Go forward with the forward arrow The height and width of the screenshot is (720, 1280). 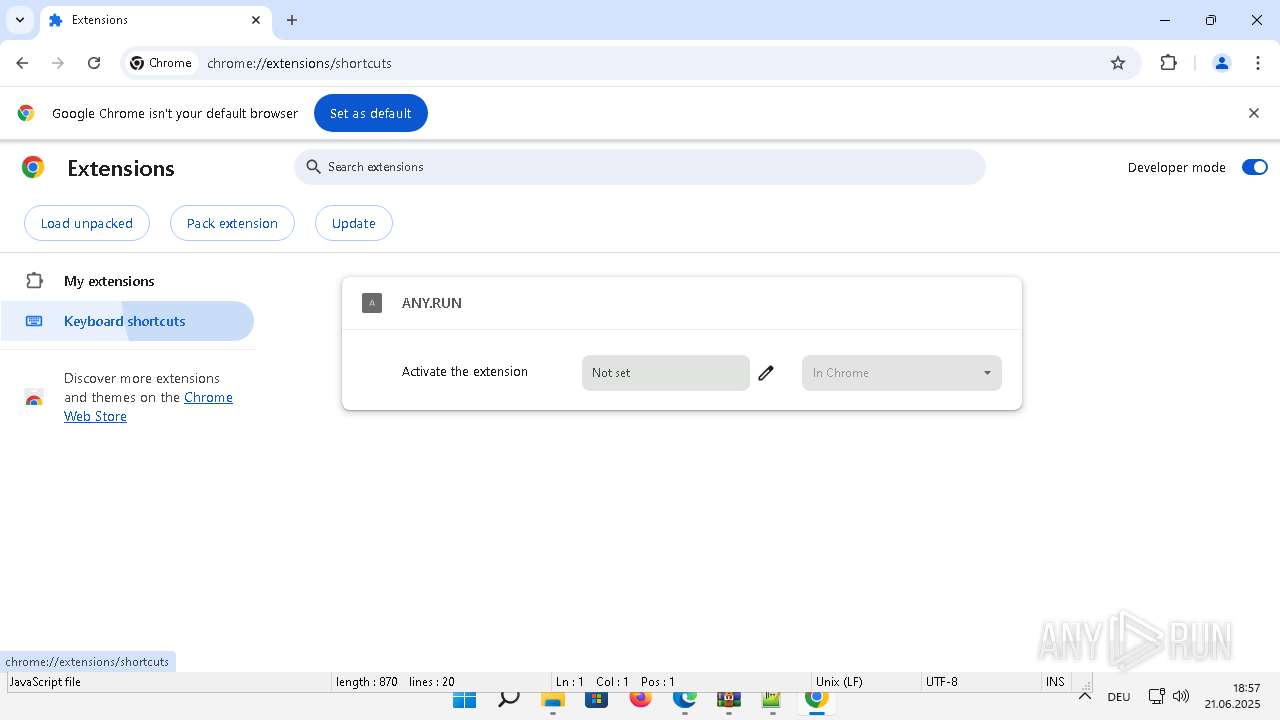click(x=58, y=63)
